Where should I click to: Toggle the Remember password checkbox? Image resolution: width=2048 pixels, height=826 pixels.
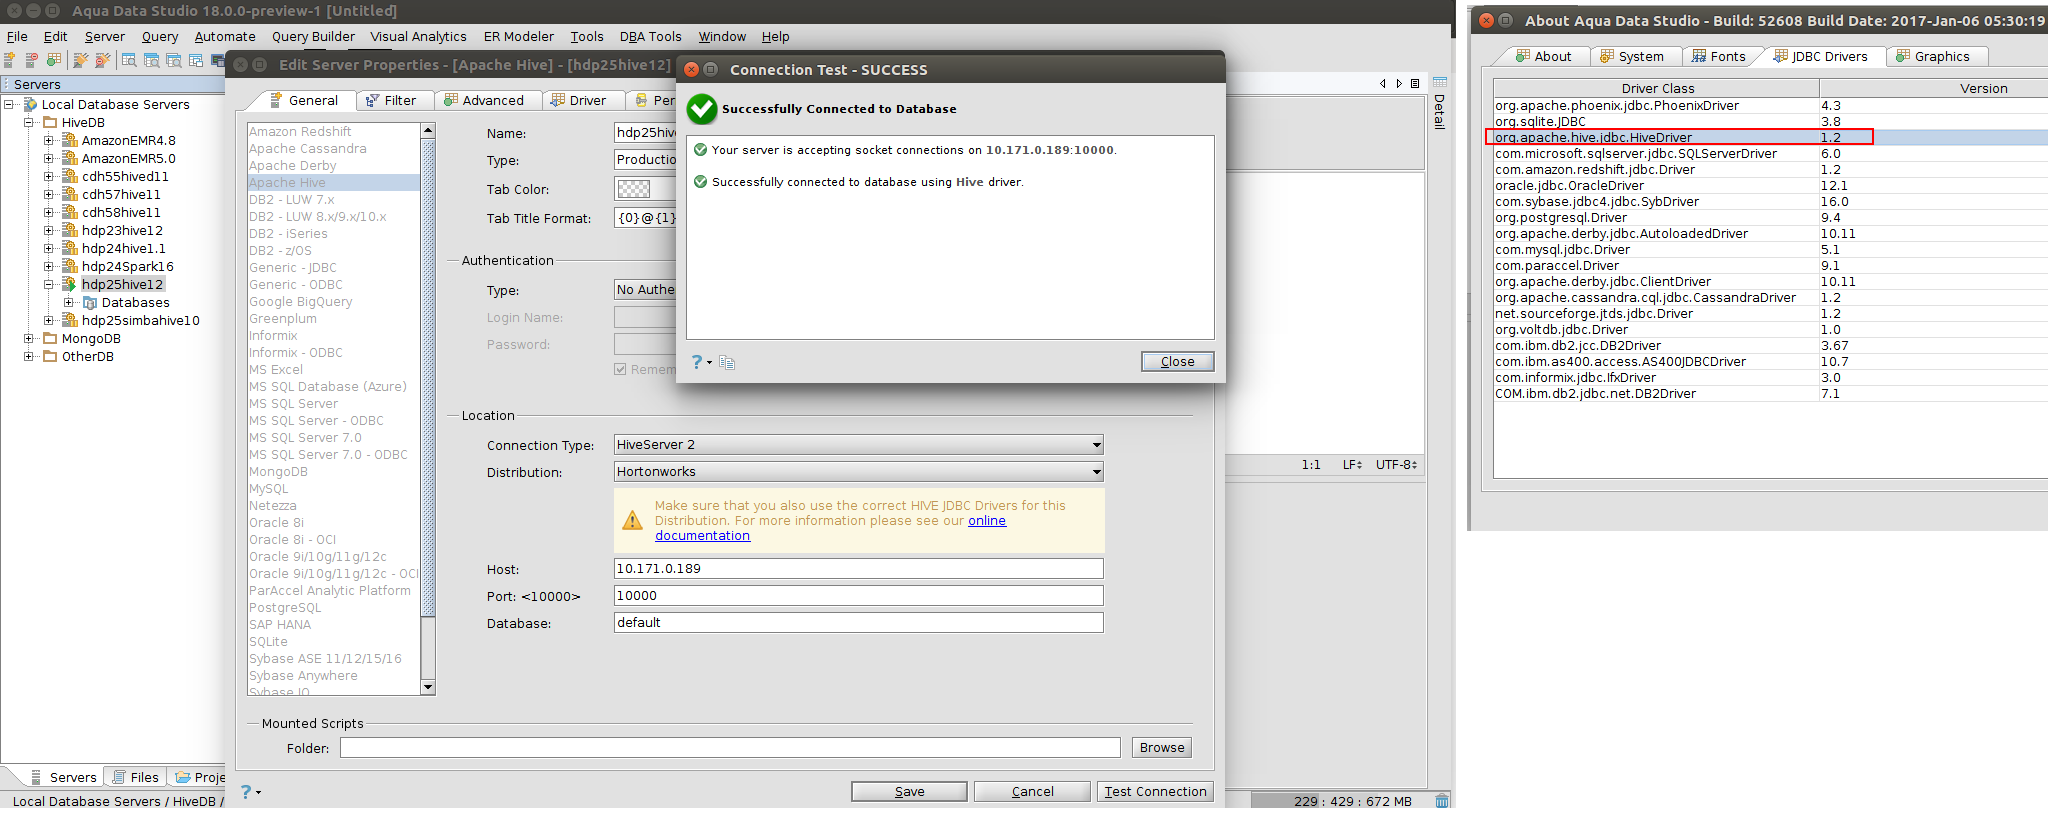coord(621,369)
